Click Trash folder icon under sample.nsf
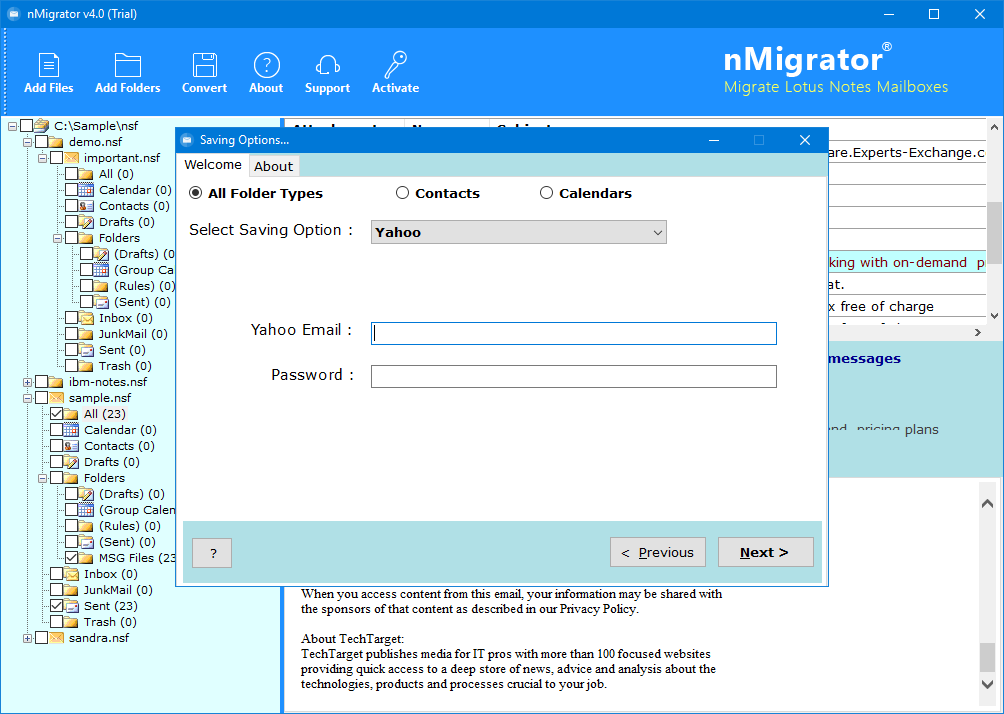The image size is (1004, 714). coord(71,622)
